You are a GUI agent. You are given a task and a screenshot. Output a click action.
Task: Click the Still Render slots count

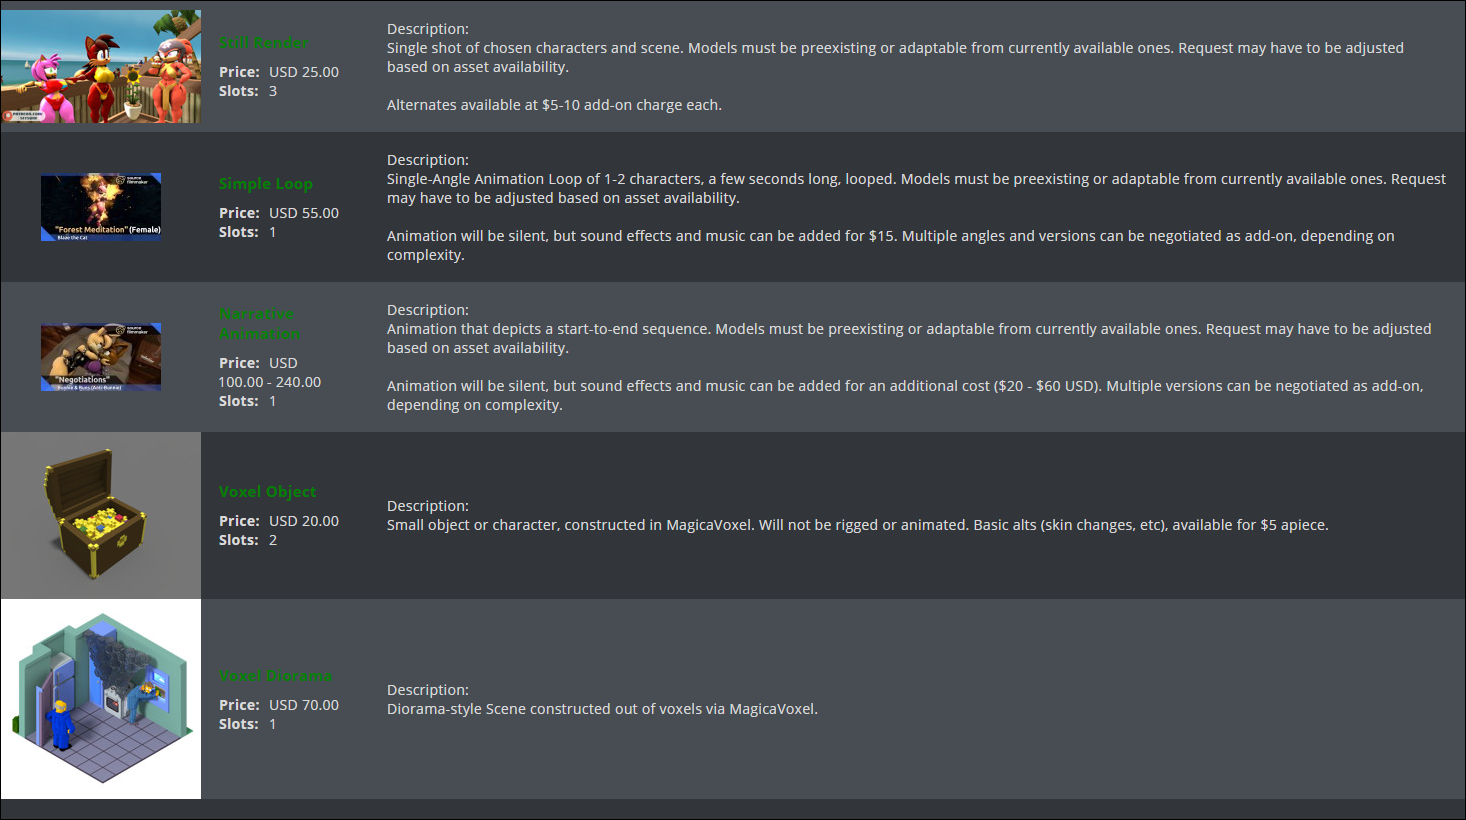click(273, 91)
